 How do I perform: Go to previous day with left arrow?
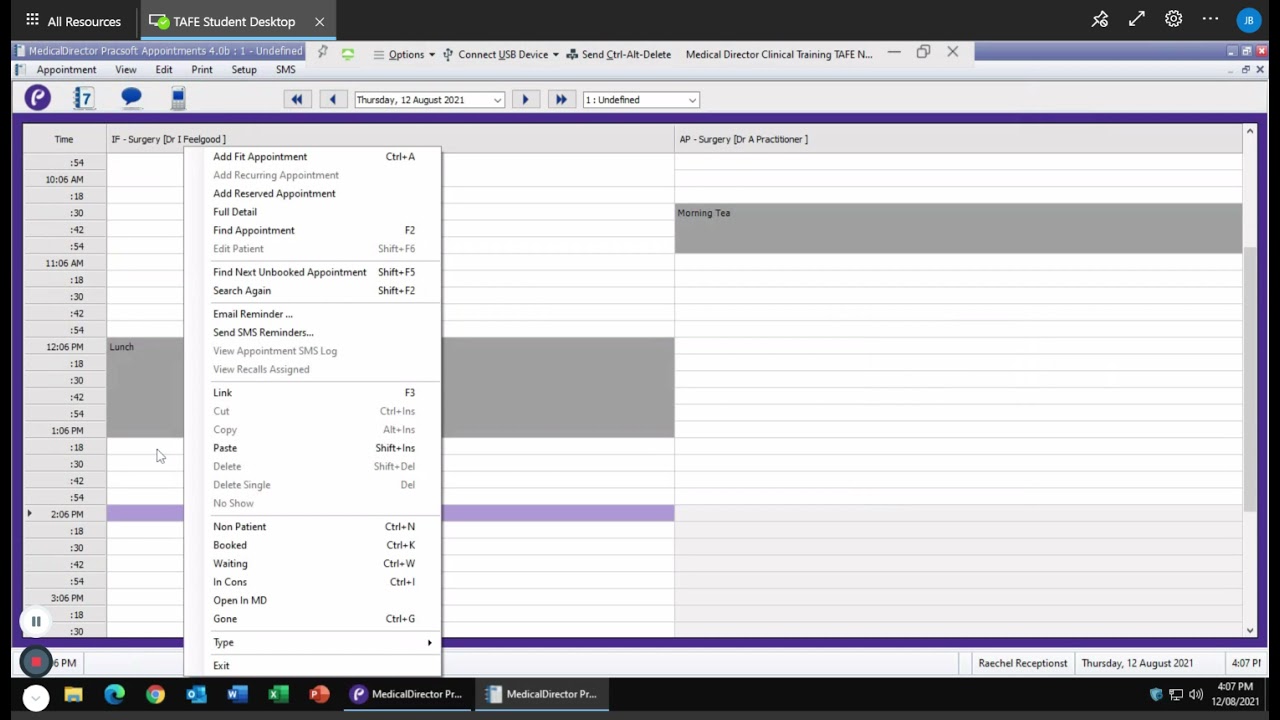(333, 99)
